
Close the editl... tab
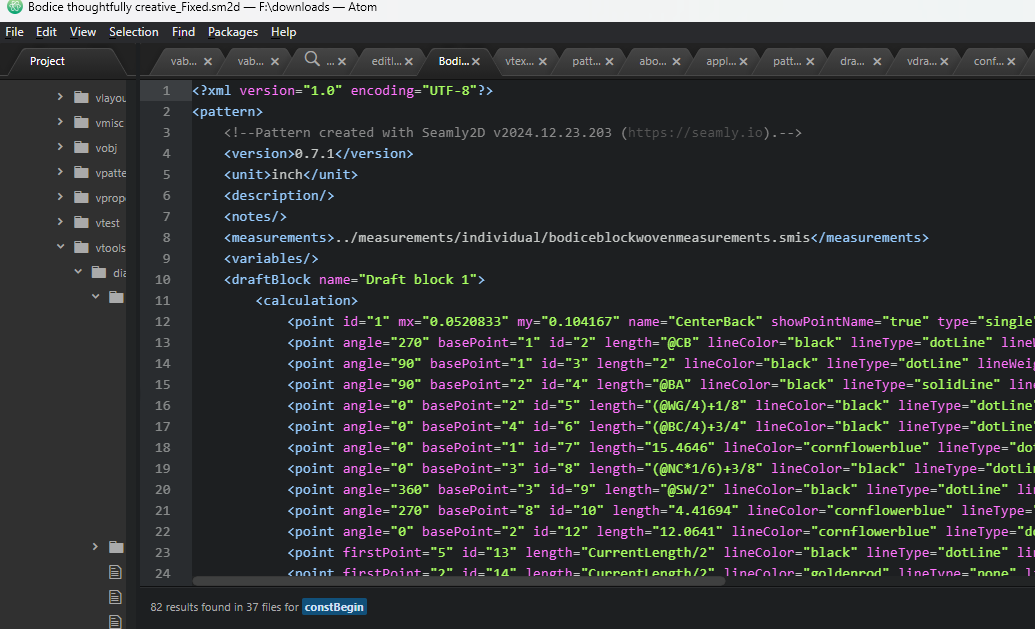409,61
